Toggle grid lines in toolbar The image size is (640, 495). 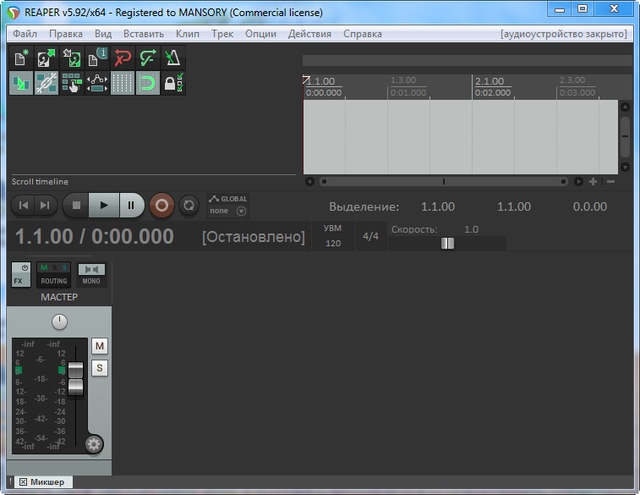[x=122, y=84]
